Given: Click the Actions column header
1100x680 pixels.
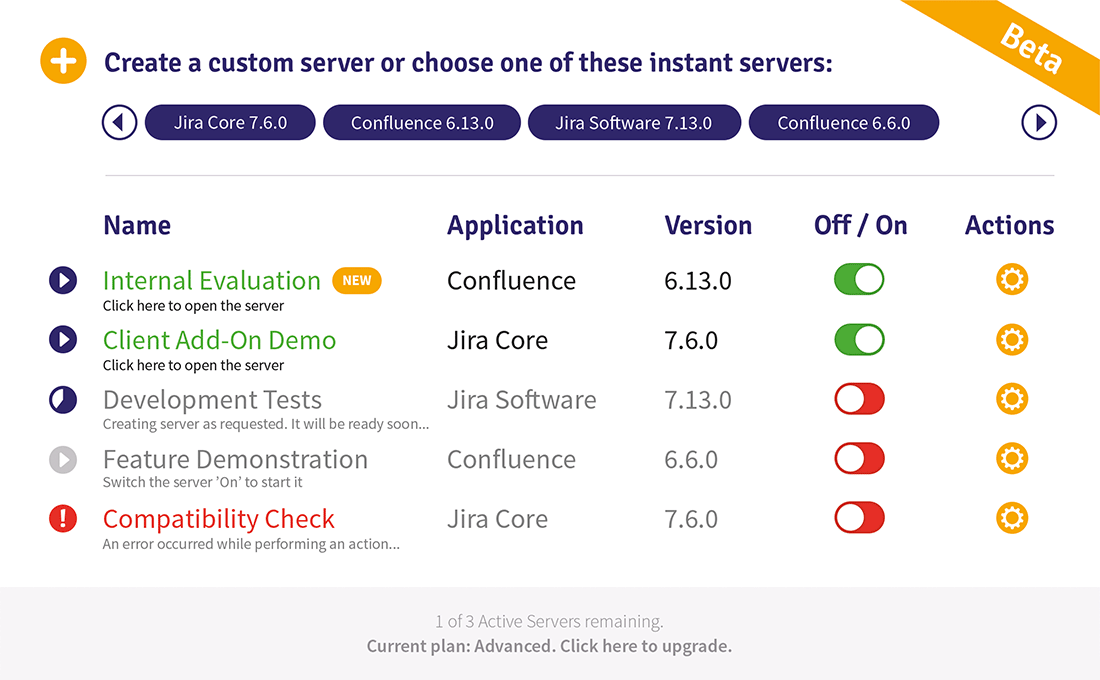Looking at the screenshot, I should [x=1010, y=225].
